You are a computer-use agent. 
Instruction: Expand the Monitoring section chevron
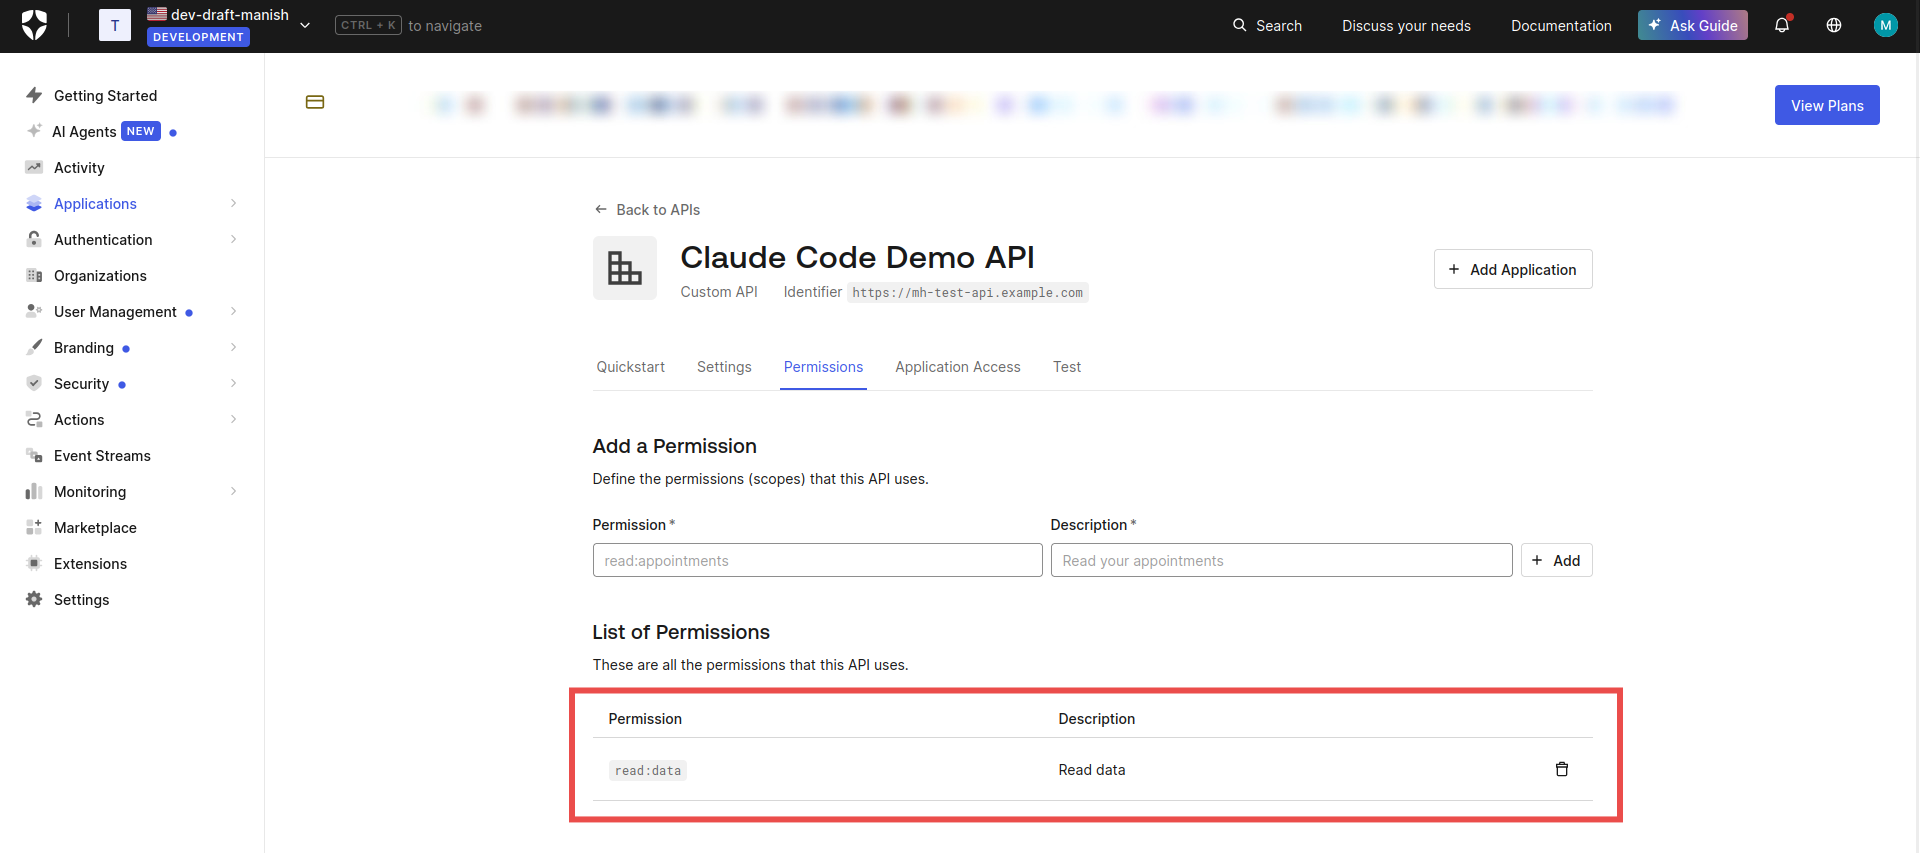pos(234,491)
